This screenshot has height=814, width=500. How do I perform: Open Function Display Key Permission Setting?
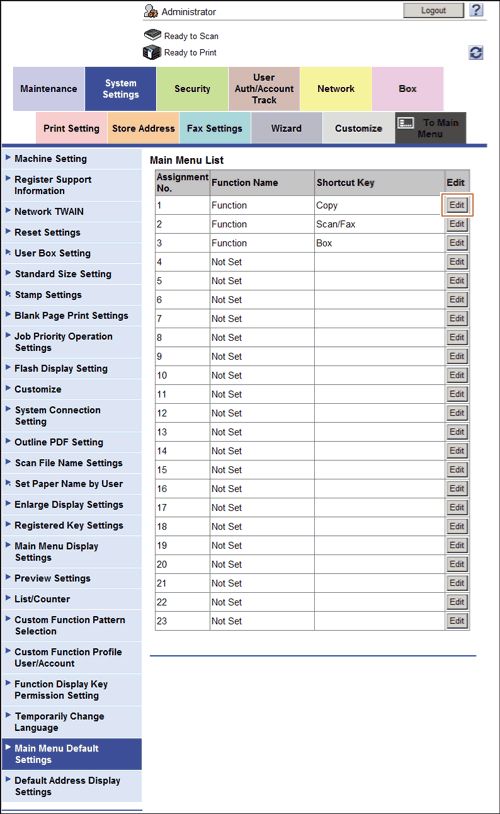click(71, 690)
